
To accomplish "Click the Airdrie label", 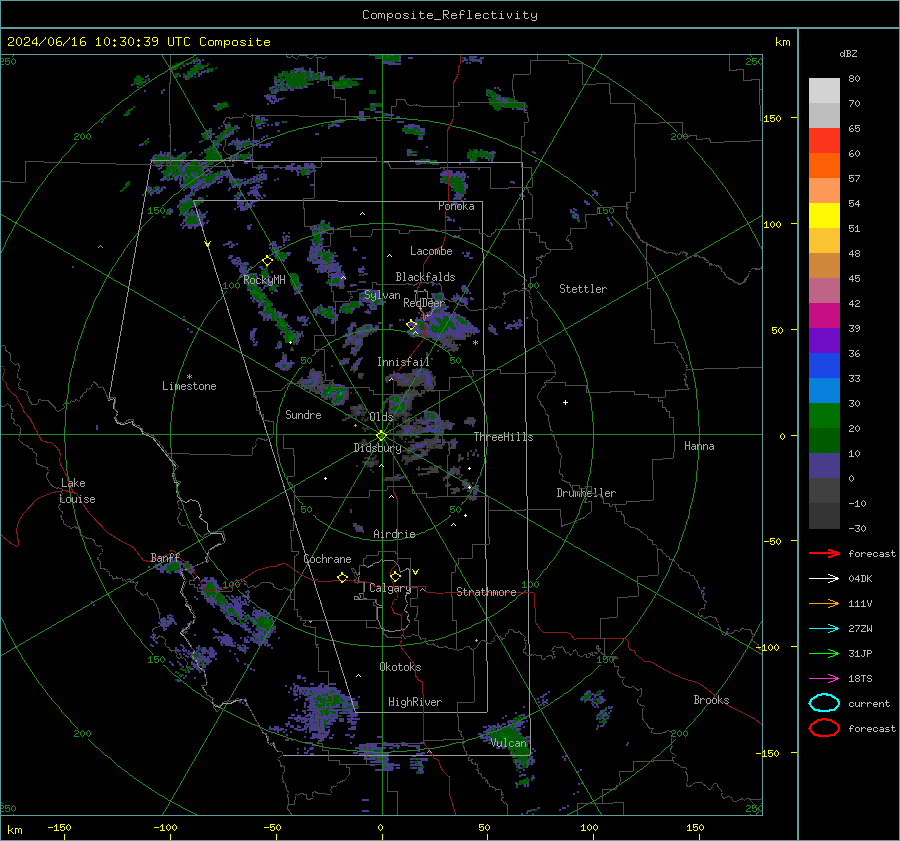I will tap(394, 534).
